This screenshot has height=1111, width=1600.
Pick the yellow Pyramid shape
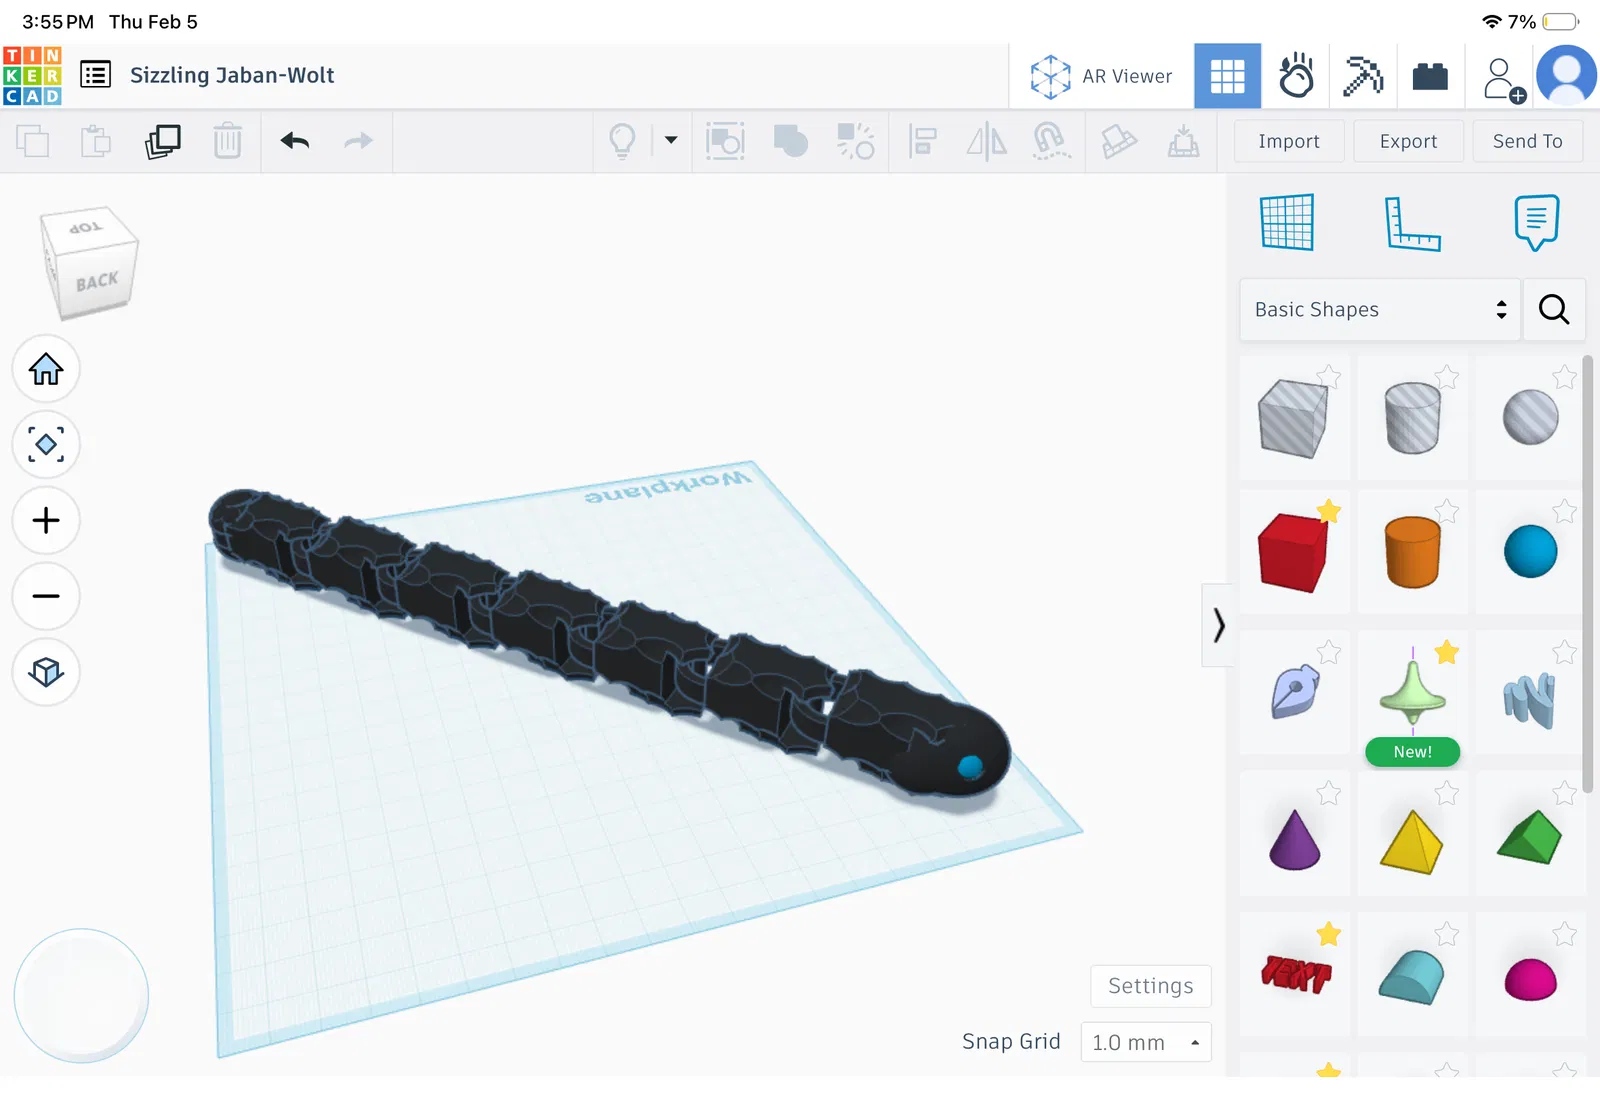[1412, 842]
